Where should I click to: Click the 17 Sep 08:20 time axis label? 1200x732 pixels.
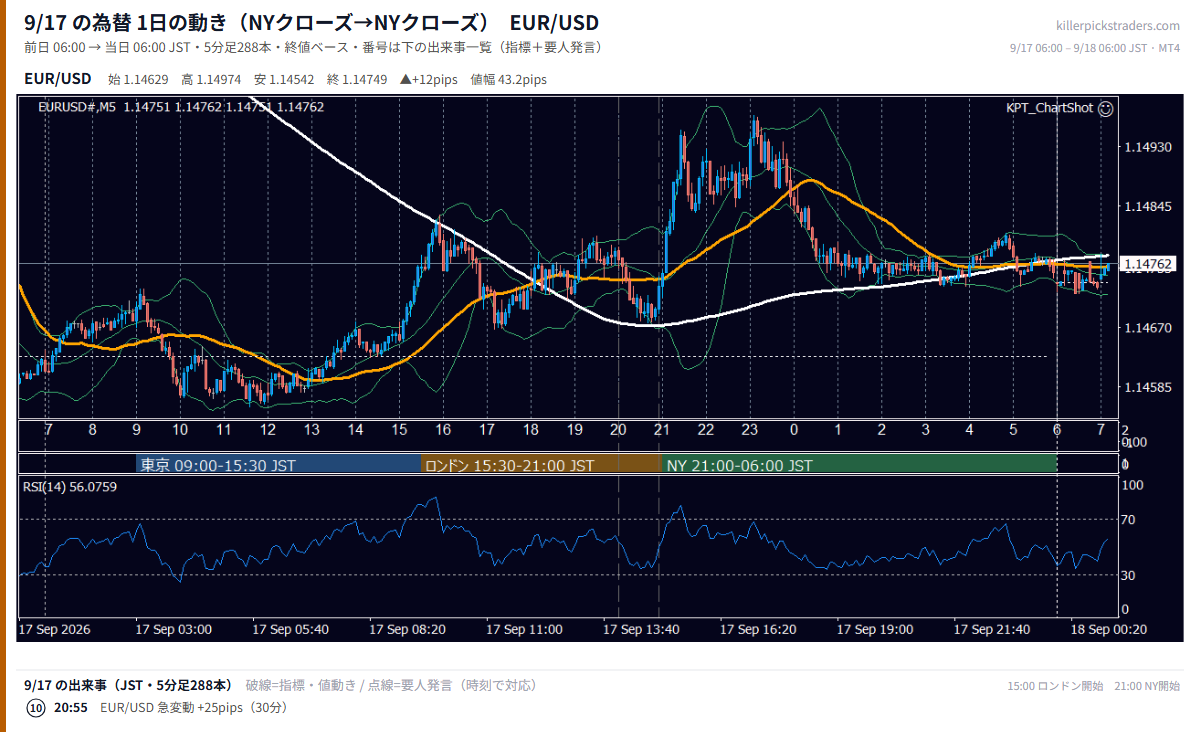click(x=408, y=630)
